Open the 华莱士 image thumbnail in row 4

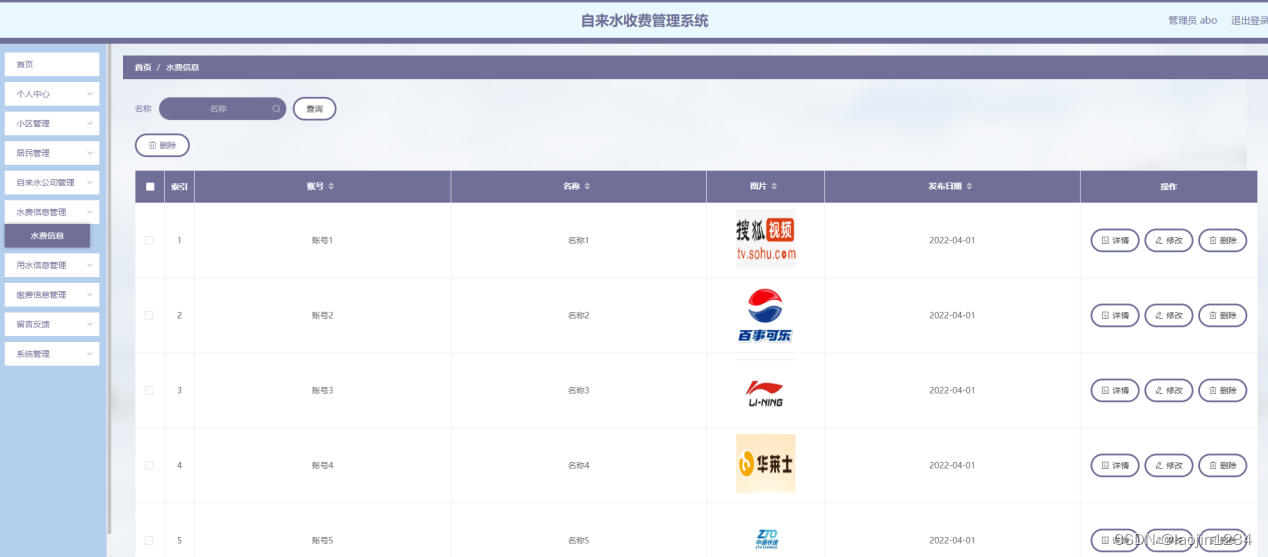click(765, 464)
